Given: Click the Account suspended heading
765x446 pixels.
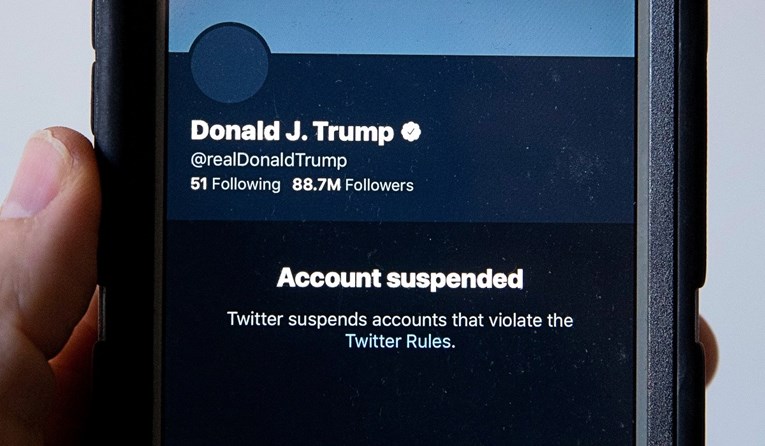Looking at the screenshot, I should [400, 279].
